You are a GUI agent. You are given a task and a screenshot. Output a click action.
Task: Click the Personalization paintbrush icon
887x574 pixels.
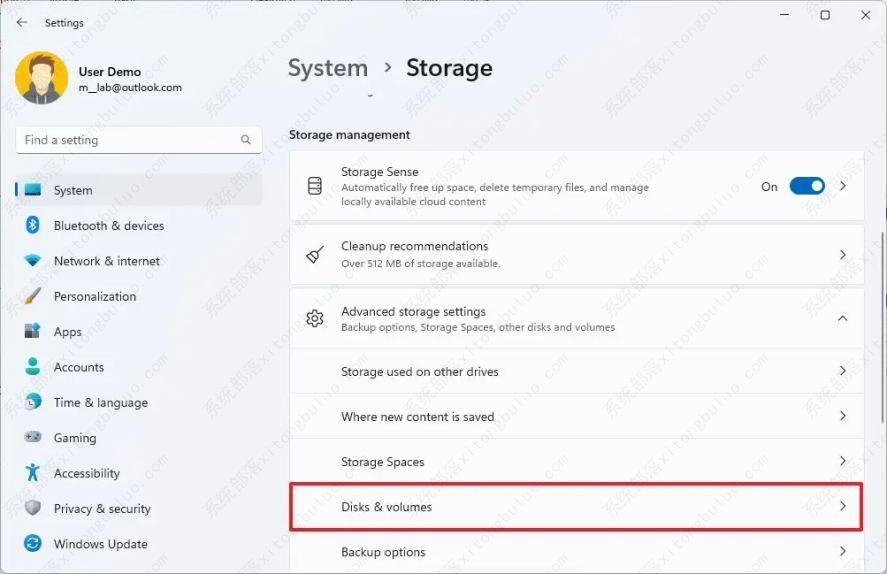pyautogui.click(x=32, y=296)
